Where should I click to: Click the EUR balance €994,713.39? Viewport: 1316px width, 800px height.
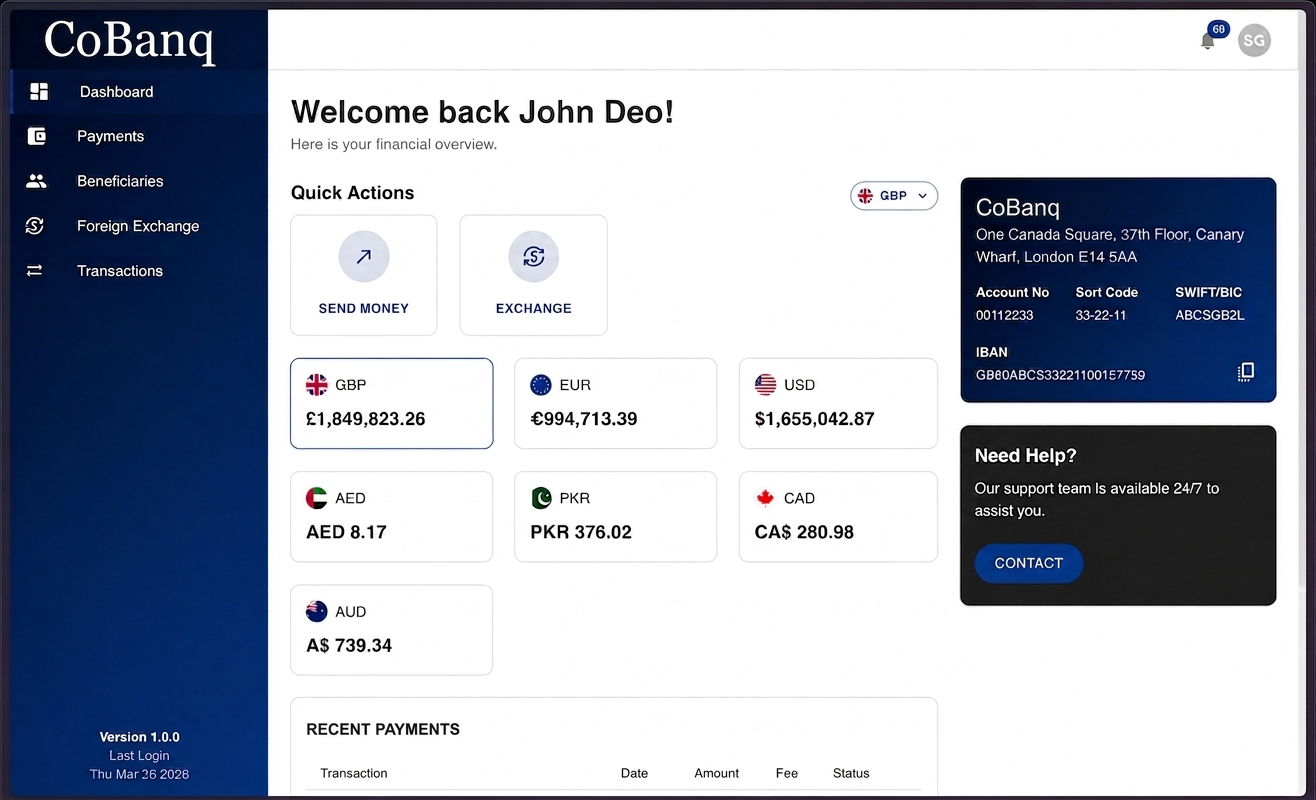584,419
